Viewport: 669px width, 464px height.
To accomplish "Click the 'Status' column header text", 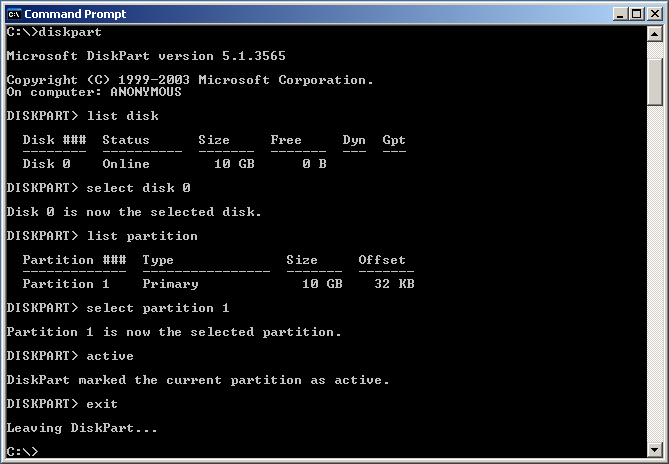I will pyautogui.click(x=126, y=140).
